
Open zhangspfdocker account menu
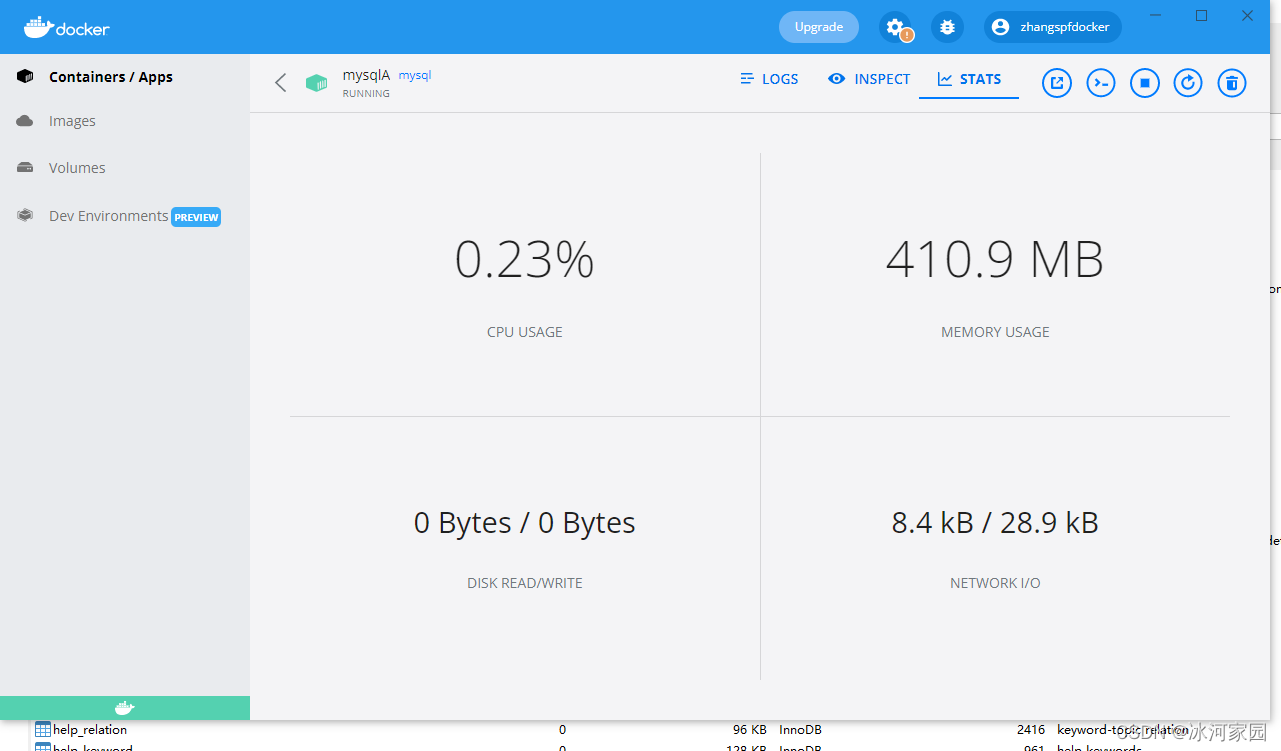(x=1053, y=27)
